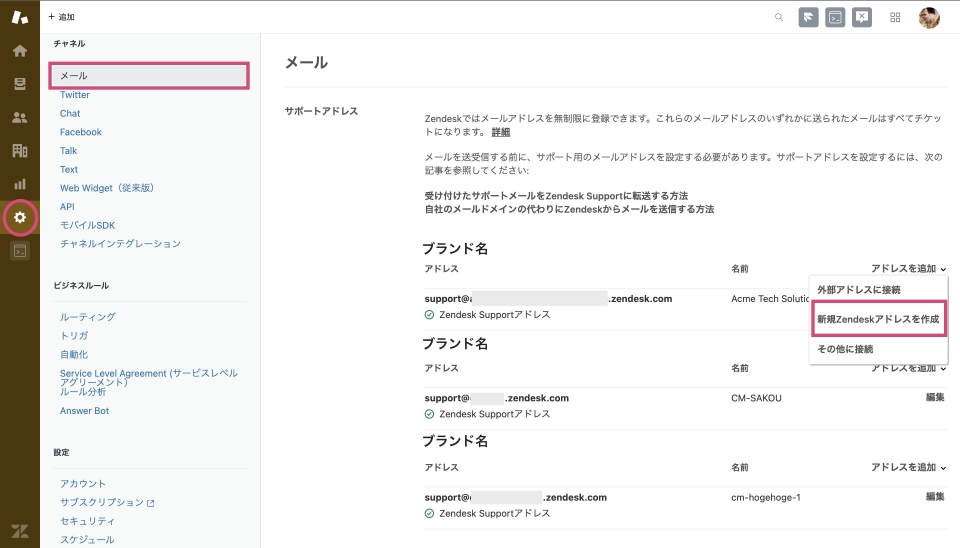Choose 新規Zendeskアドレスを作成 menu option
The image size is (960, 548).
(x=879, y=319)
